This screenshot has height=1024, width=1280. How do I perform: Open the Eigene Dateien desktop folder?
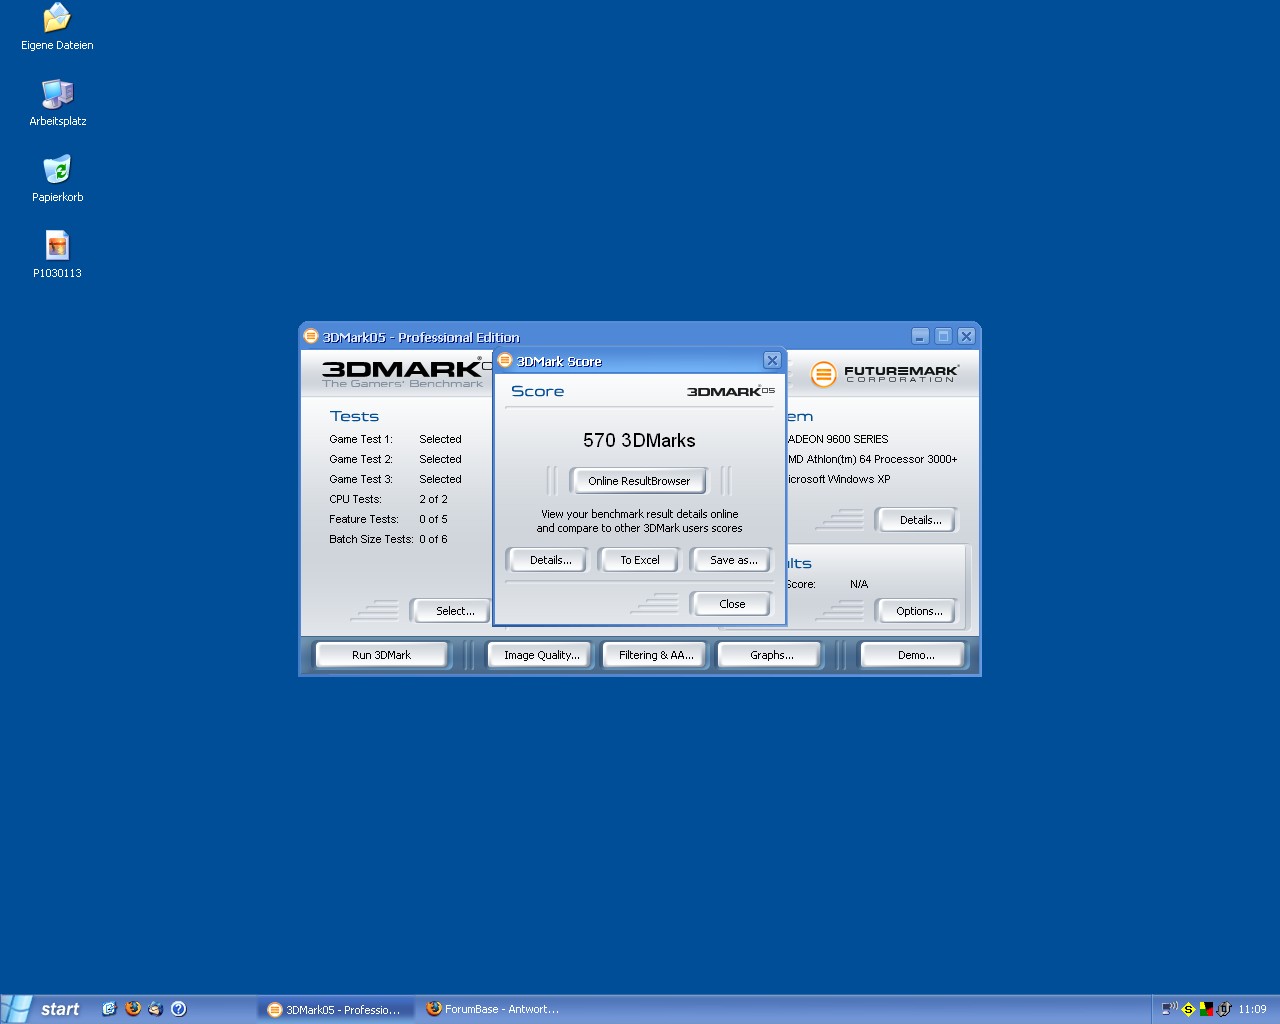coord(57,27)
